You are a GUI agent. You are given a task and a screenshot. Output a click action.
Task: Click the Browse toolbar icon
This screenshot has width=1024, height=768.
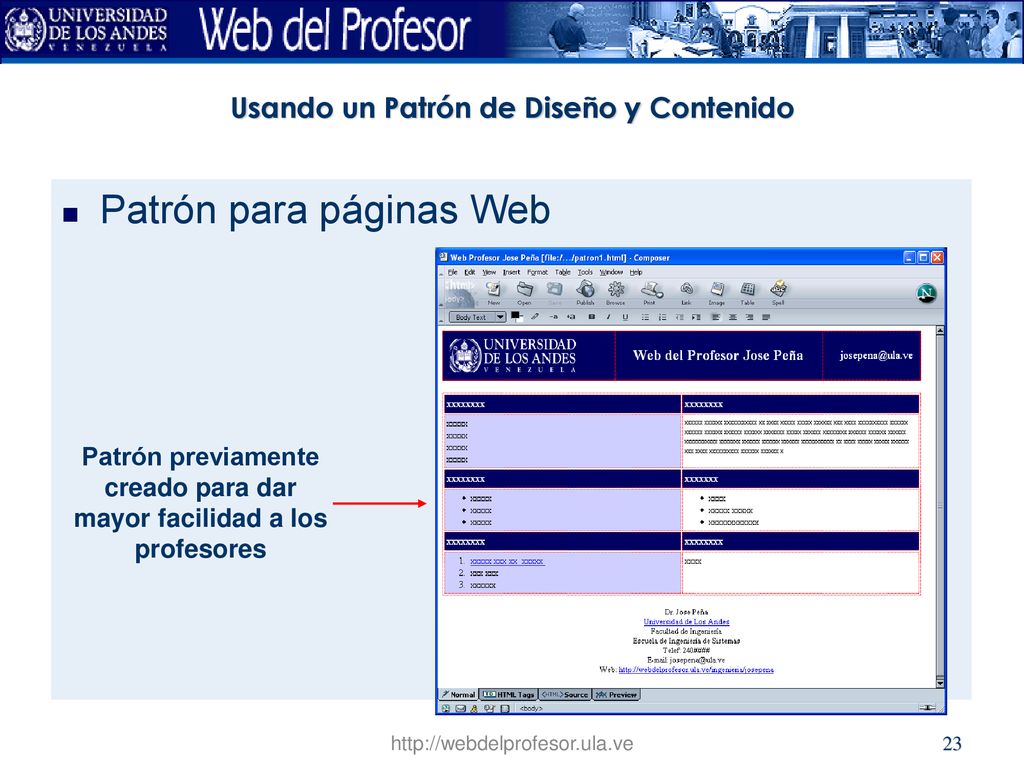click(x=616, y=293)
